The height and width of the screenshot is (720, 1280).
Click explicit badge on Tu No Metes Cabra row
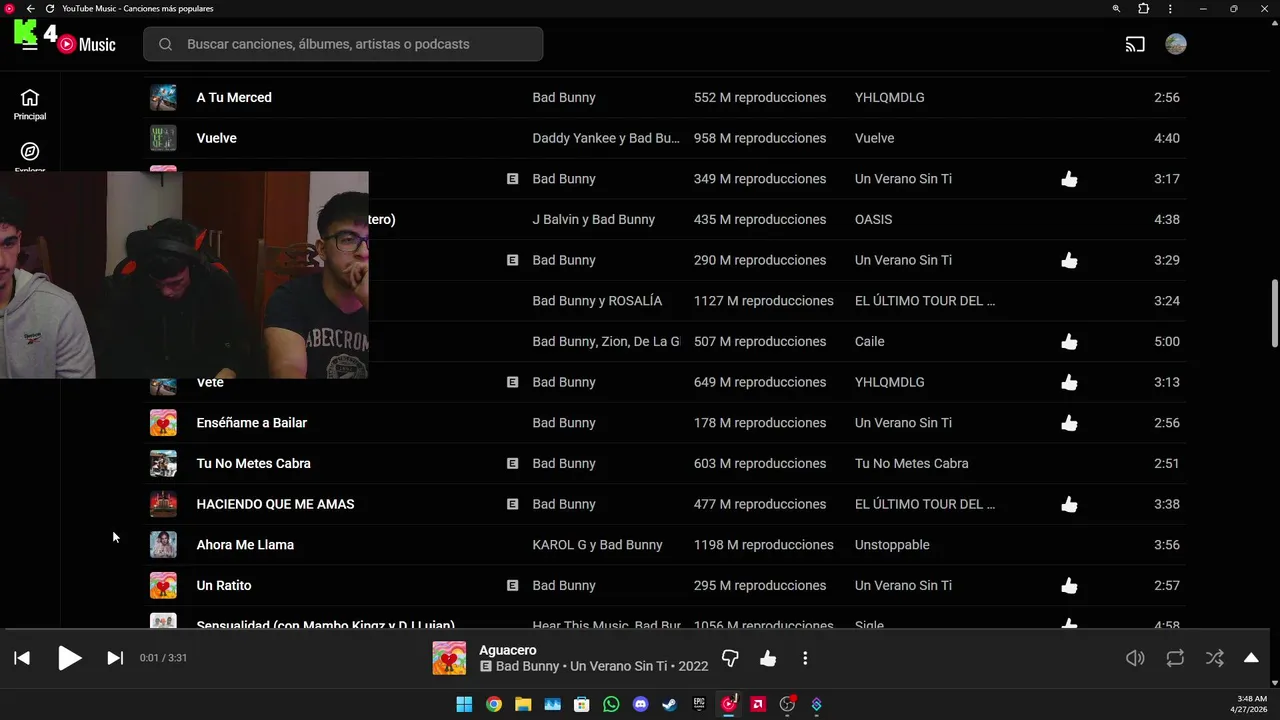(512, 463)
